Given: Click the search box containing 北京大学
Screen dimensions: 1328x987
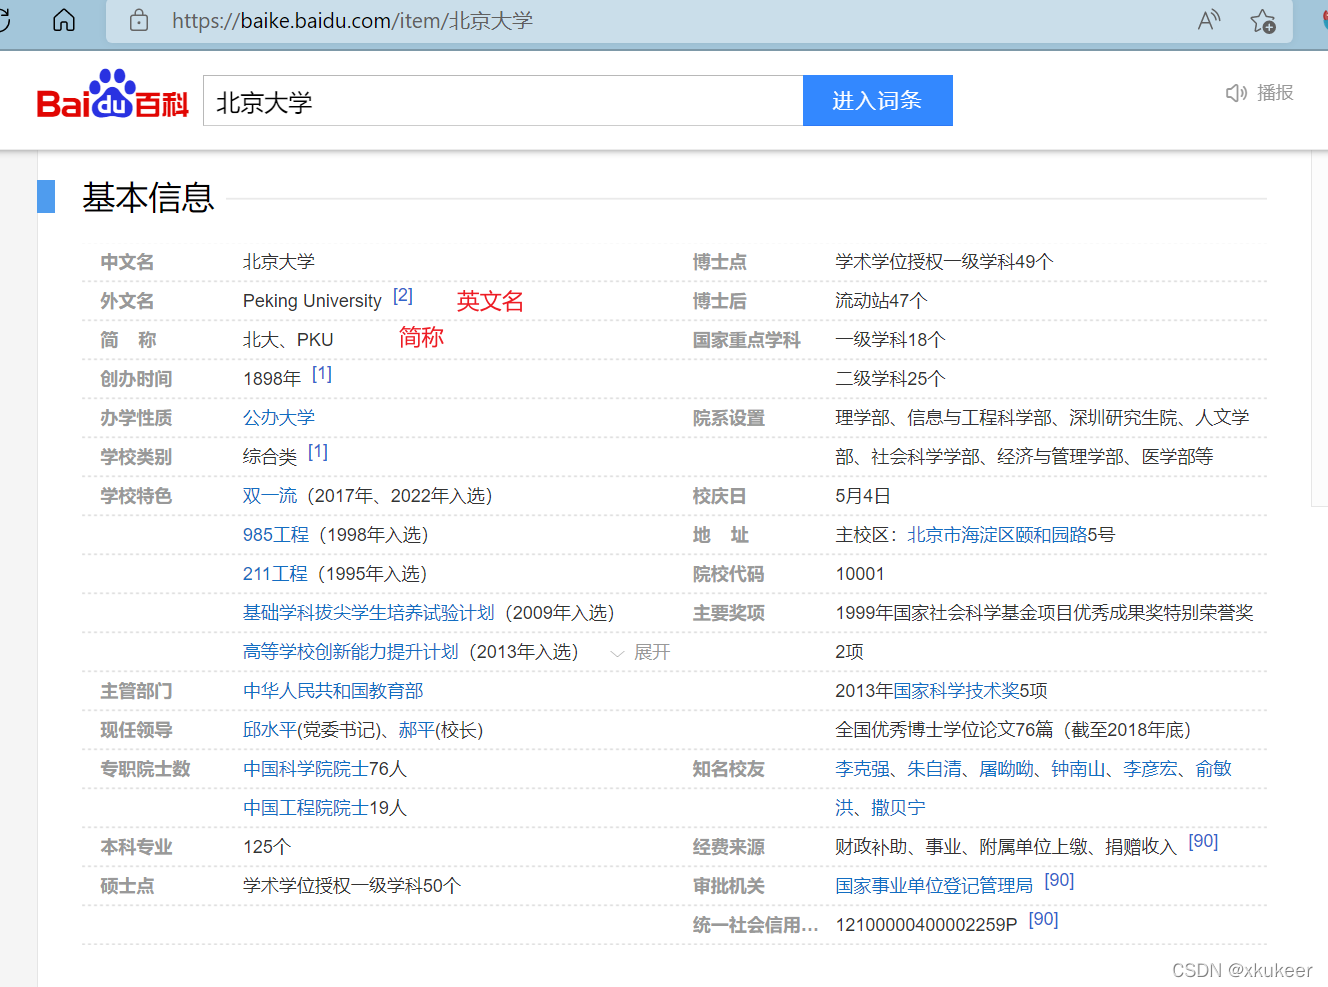Looking at the screenshot, I should point(503,101).
